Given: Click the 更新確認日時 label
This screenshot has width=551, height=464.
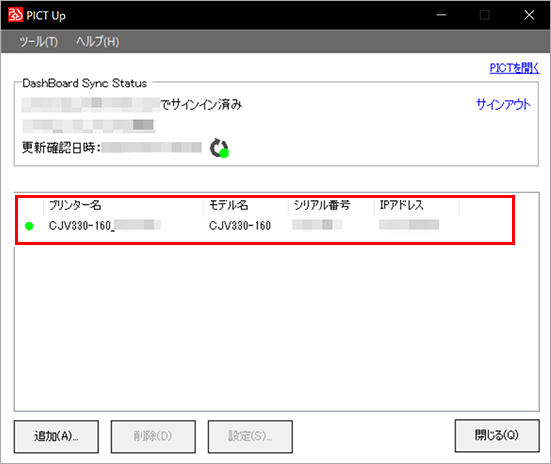Looking at the screenshot, I should click(x=61, y=148).
